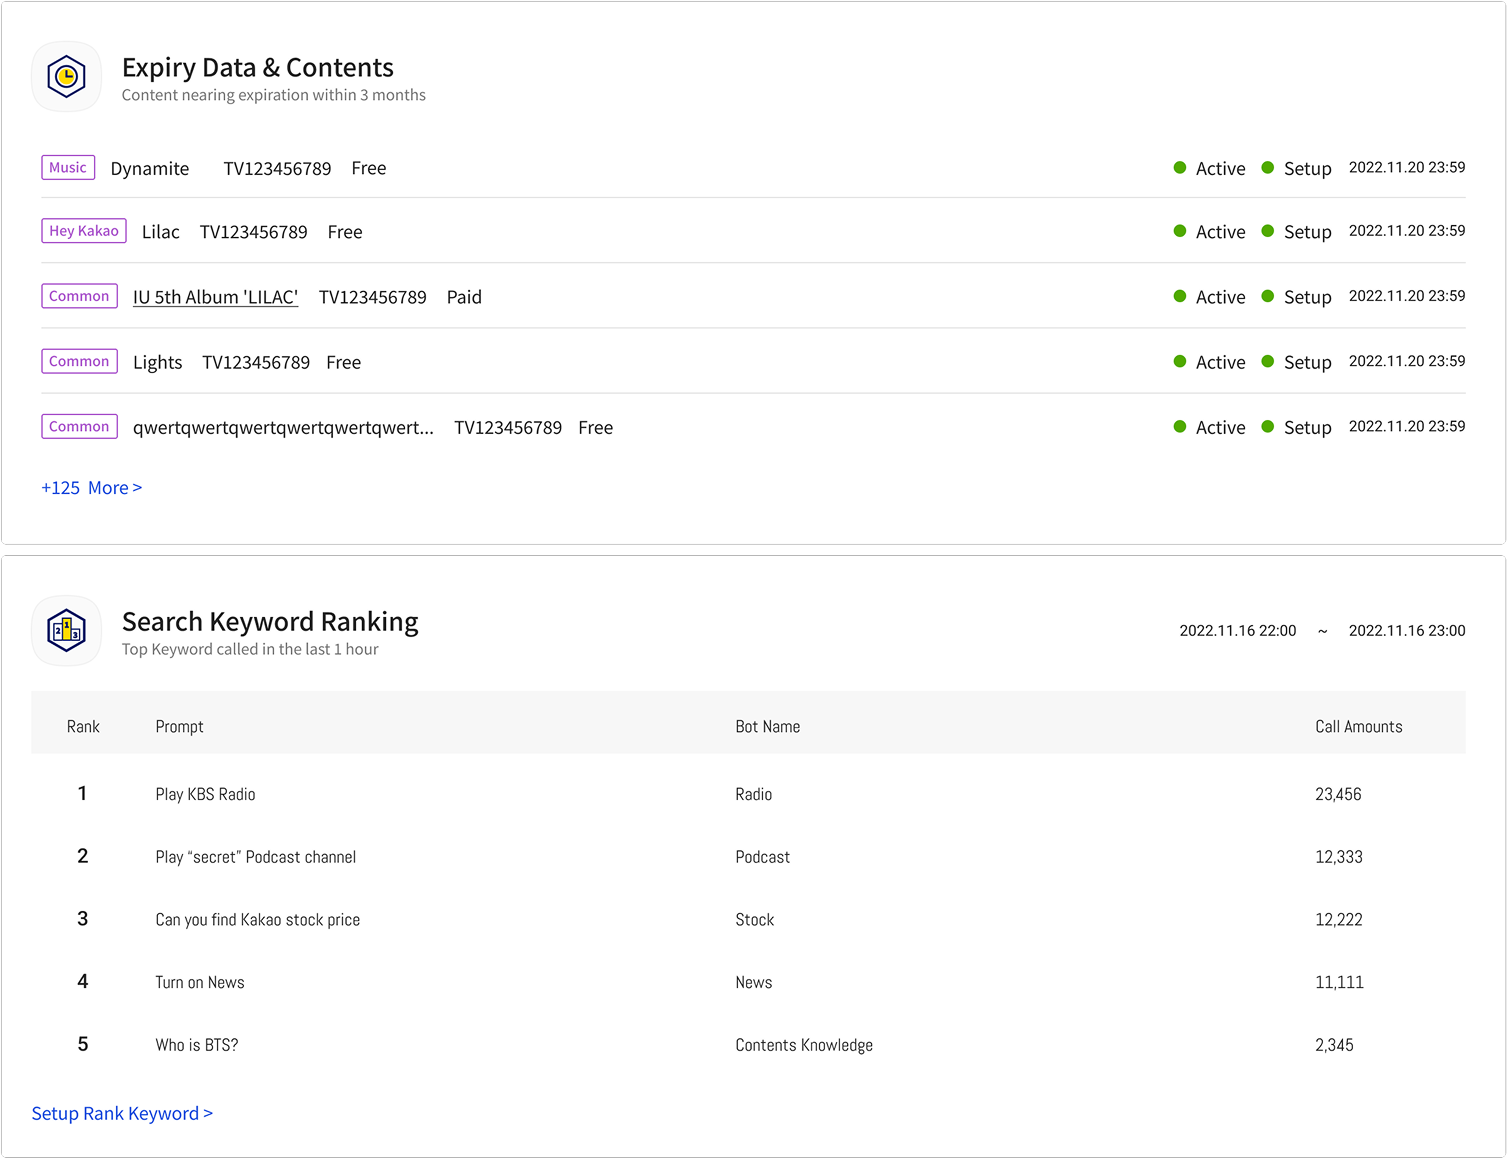Click the Free label on Dynamite row

[369, 169]
